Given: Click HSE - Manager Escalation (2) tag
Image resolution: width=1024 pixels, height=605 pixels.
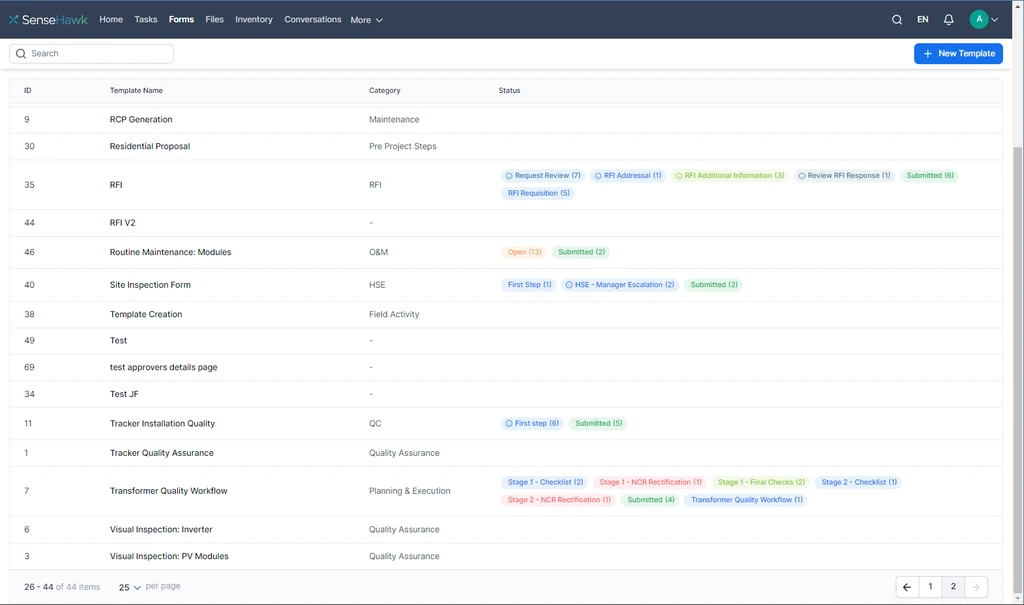Looking at the screenshot, I should click(620, 285).
